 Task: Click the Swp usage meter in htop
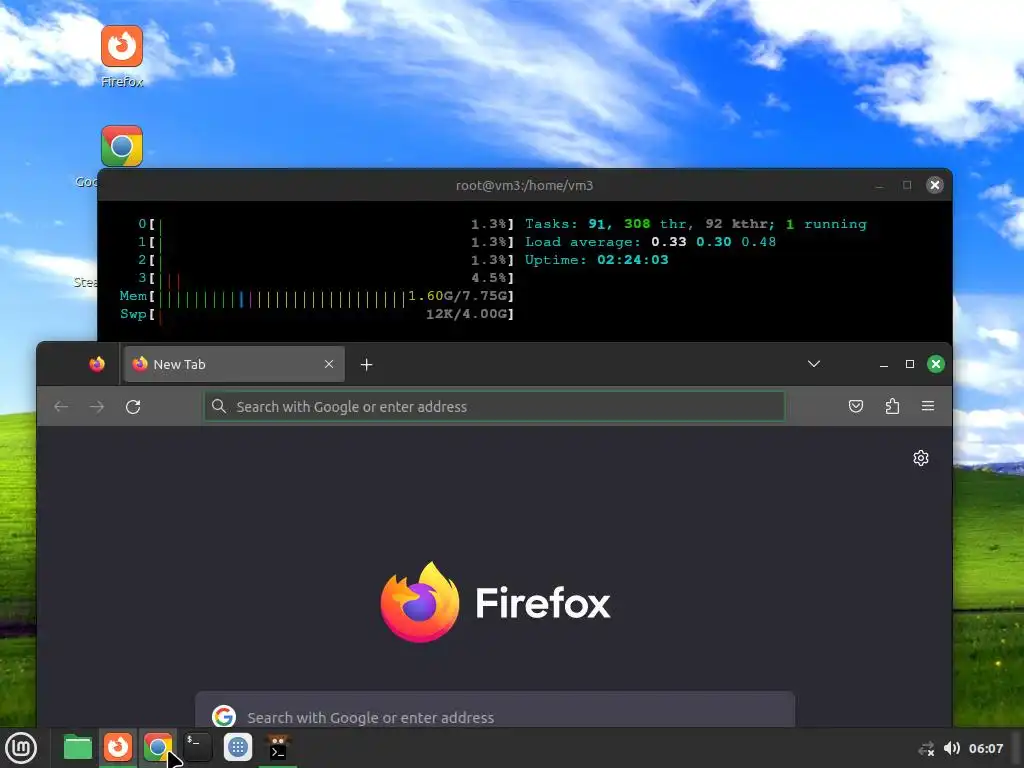(x=317, y=314)
